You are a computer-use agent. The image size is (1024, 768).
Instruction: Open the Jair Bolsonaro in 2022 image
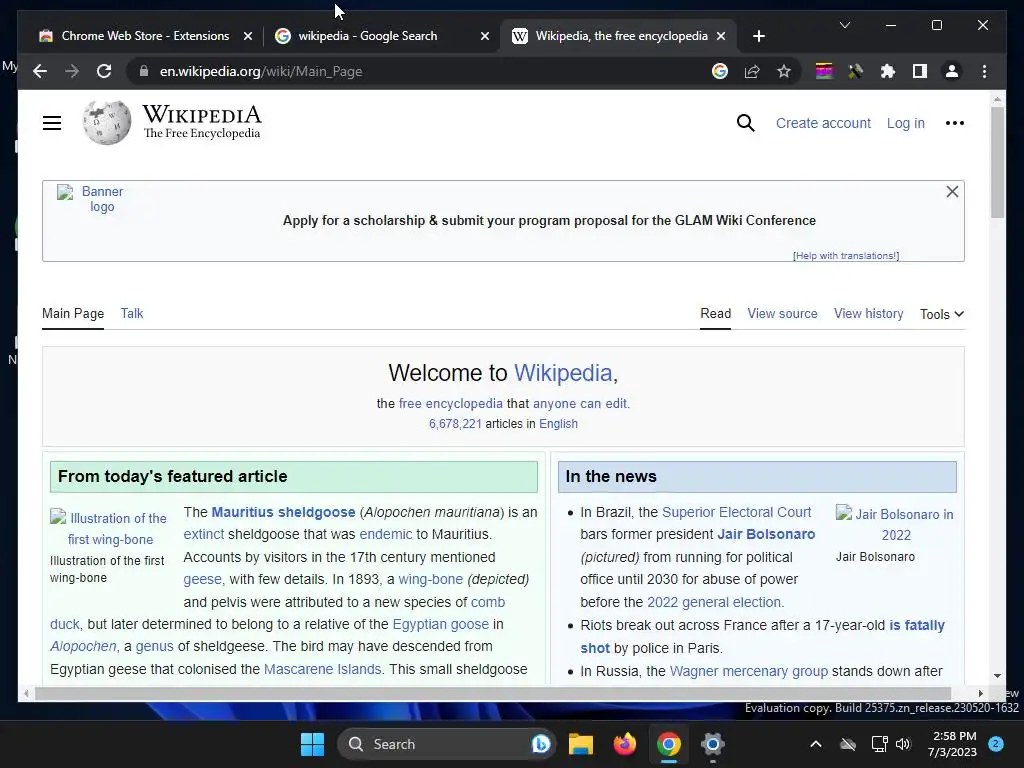(895, 524)
